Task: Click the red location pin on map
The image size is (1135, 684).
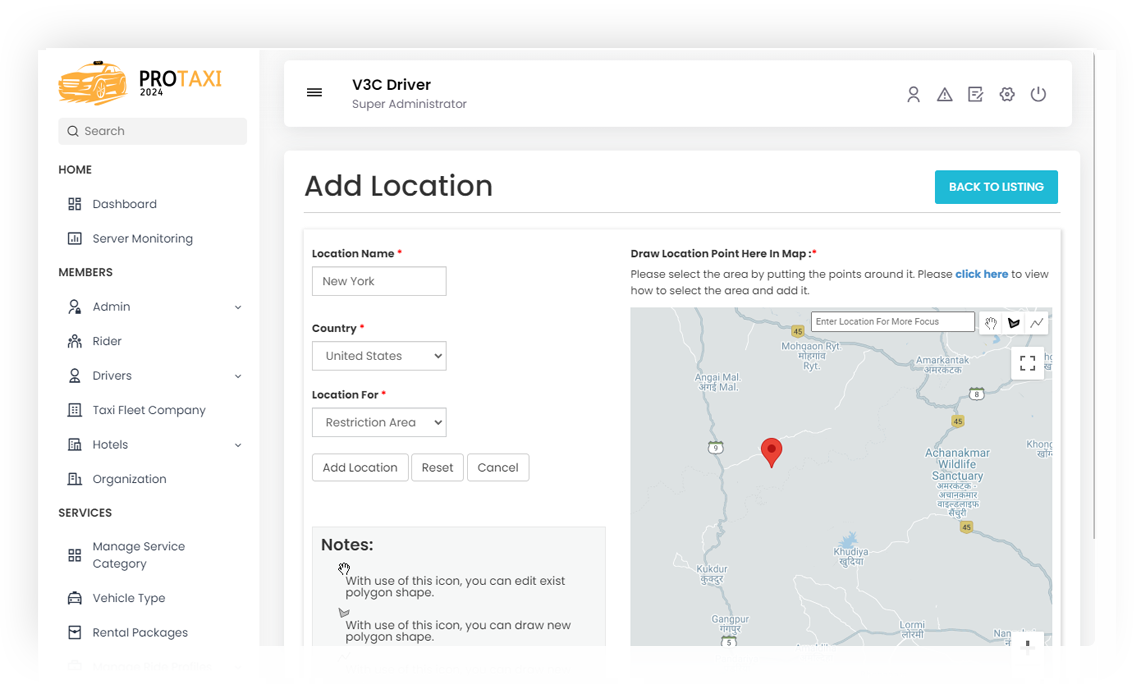Action: [x=772, y=452]
